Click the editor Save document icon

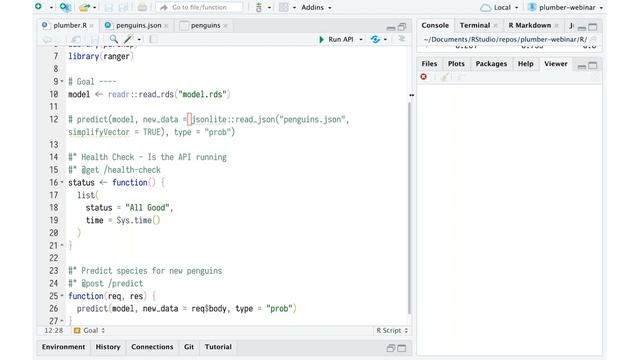(x=95, y=40)
